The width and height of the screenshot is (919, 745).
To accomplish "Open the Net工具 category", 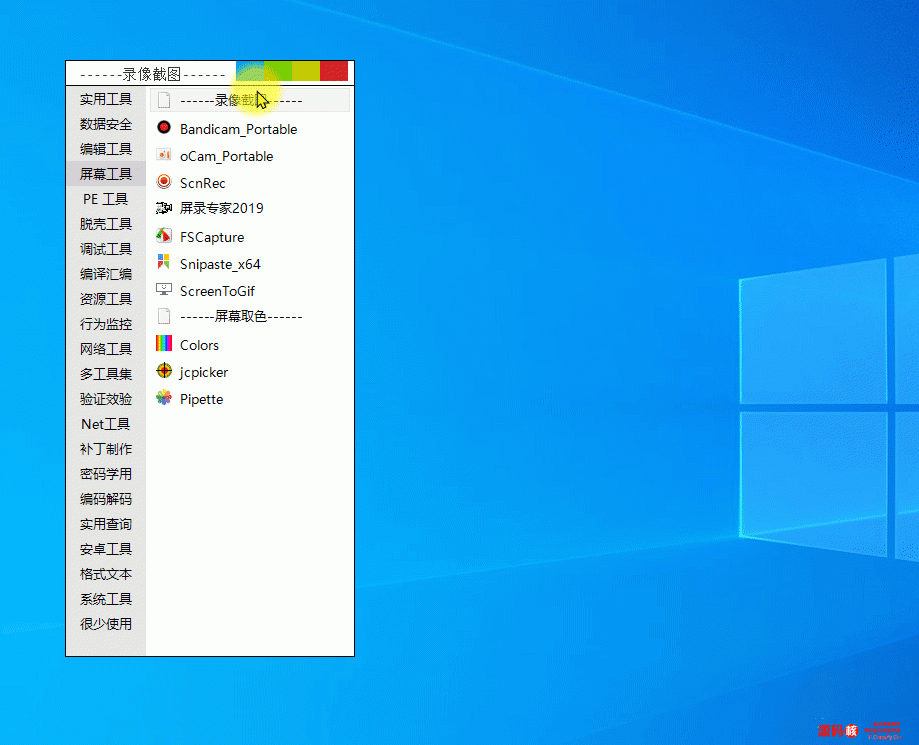I will pos(106,424).
